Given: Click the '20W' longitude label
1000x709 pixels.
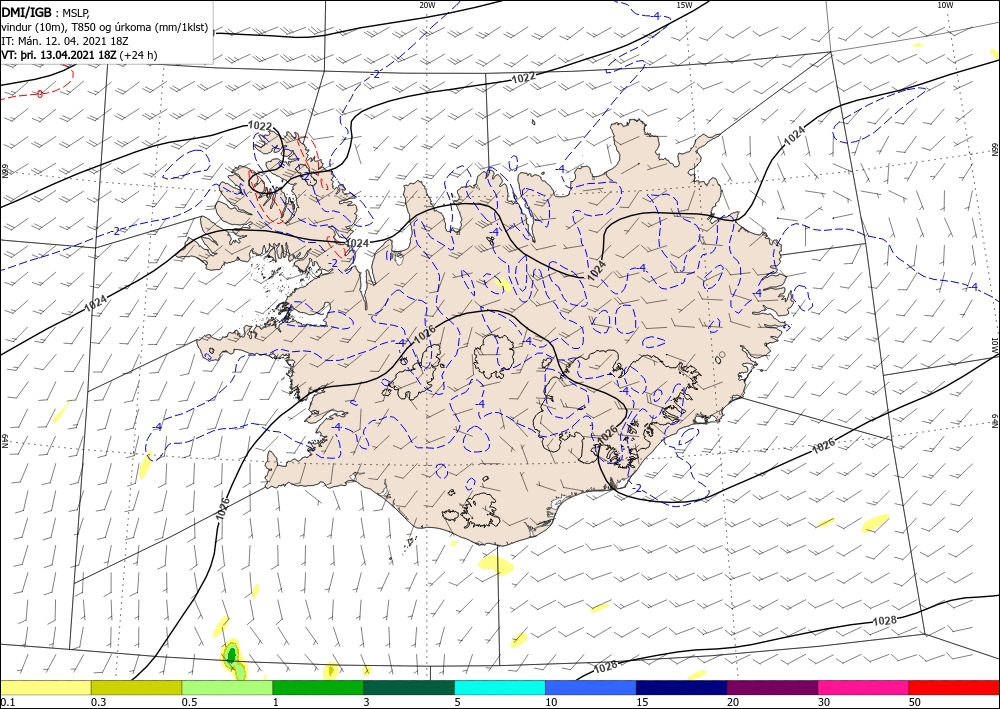Looking at the screenshot, I should [x=428, y=5].
